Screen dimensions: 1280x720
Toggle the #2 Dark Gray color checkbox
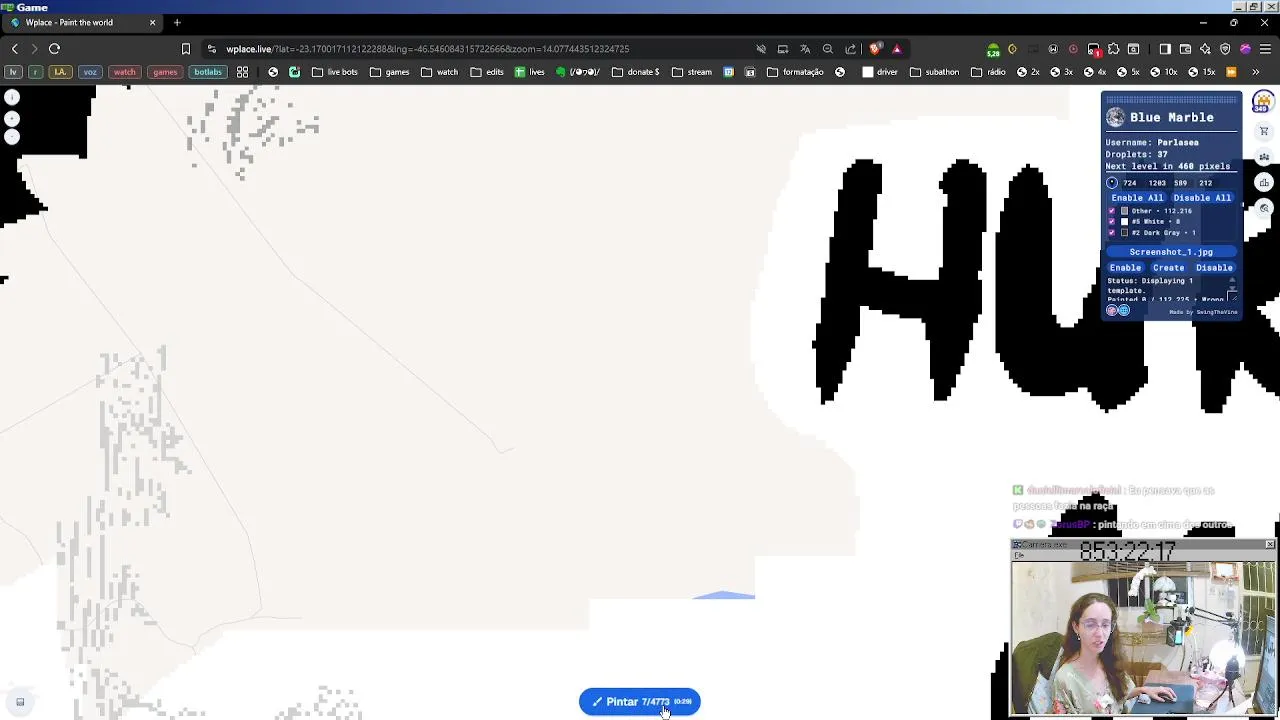click(1112, 233)
